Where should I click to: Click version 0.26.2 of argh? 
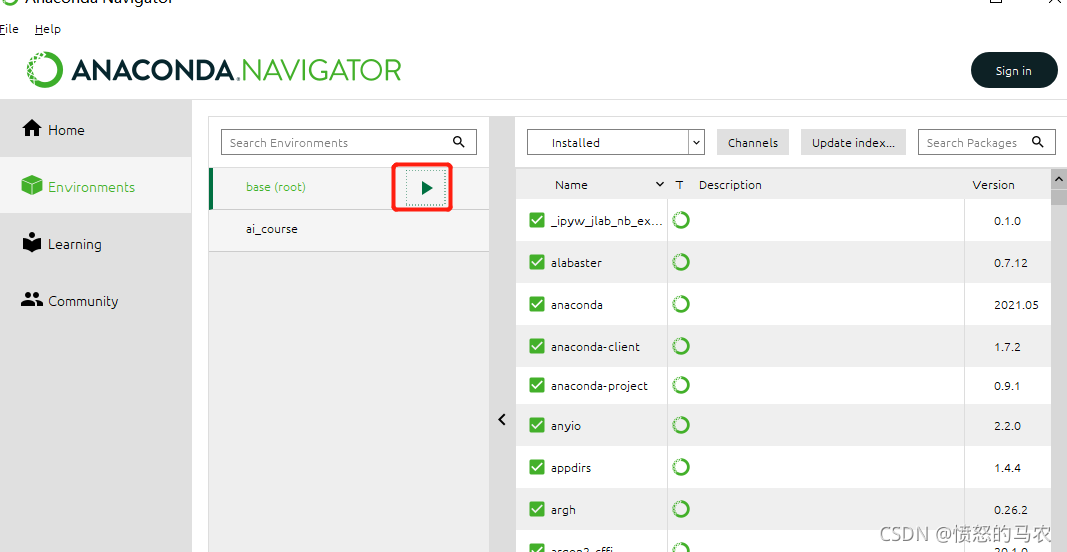point(1010,510)
